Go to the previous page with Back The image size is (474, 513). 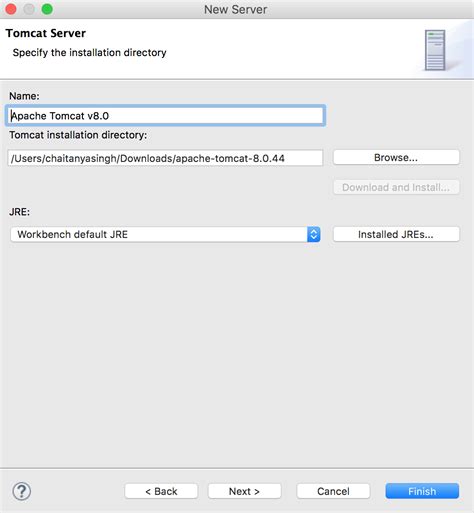tap(161, 491)
